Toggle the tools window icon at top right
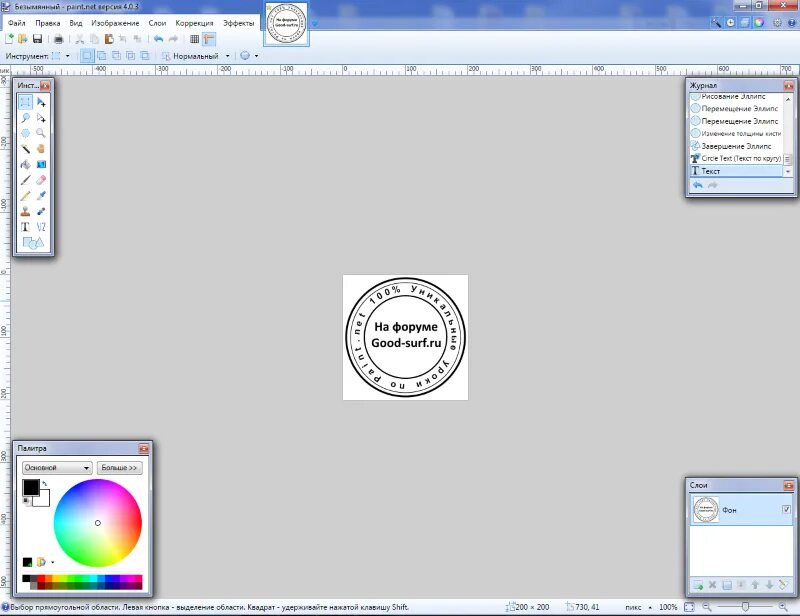Screen dimensions: 800x616 [x=717, y=22]
